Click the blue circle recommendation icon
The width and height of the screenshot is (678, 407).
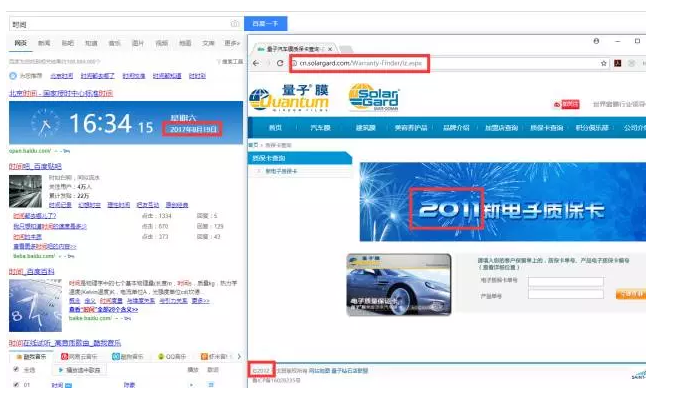[13, 76]
